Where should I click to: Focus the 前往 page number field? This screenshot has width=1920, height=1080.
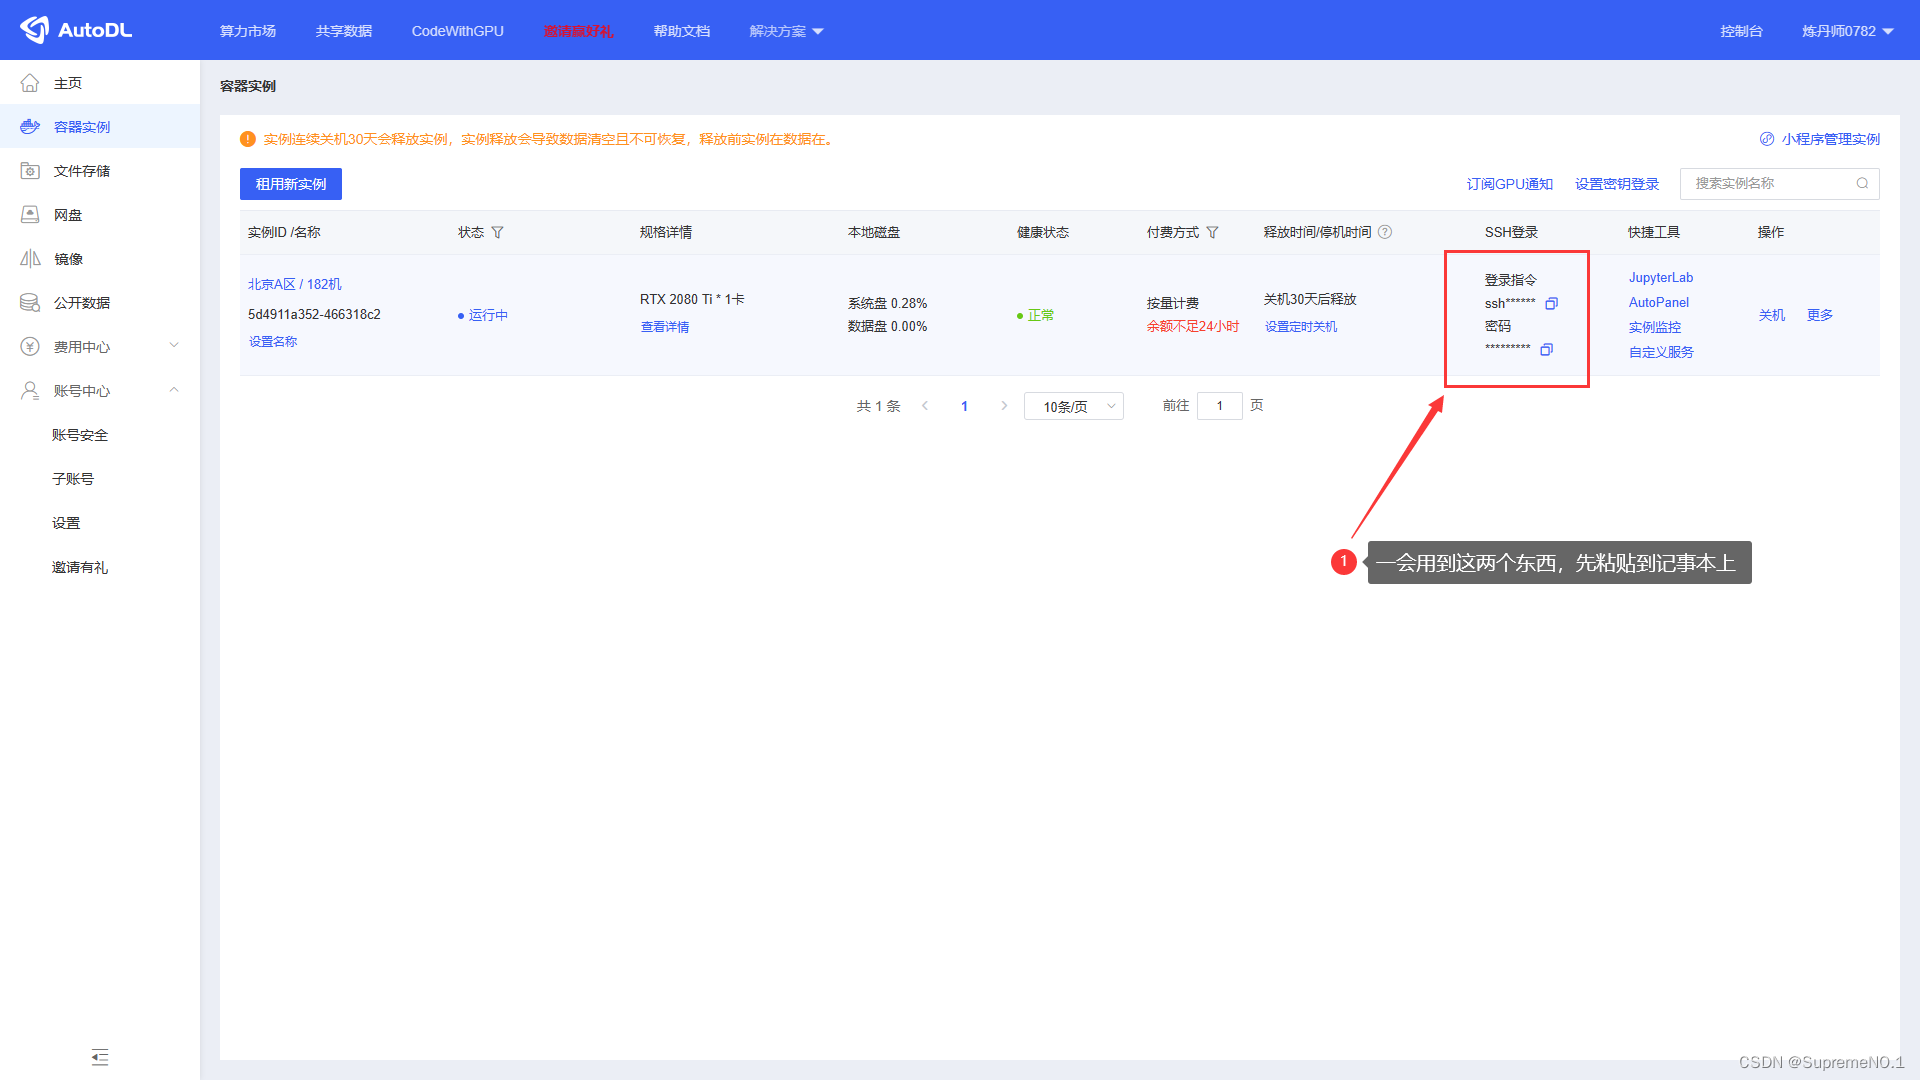tap(1220, 406)
